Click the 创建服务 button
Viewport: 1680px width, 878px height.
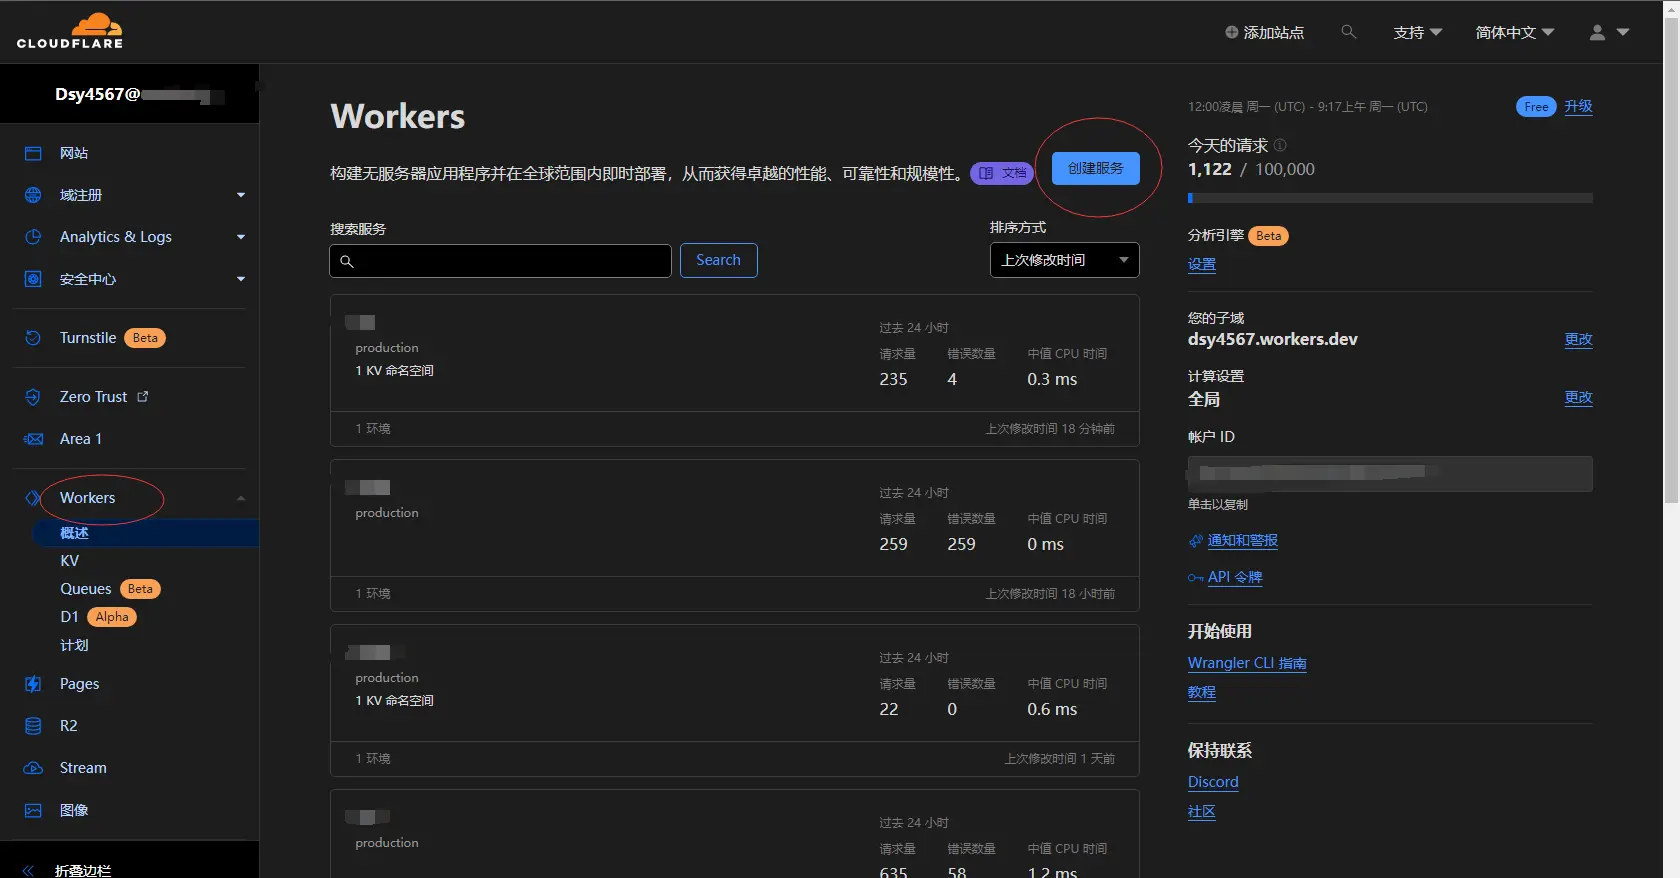point(1095,168)
